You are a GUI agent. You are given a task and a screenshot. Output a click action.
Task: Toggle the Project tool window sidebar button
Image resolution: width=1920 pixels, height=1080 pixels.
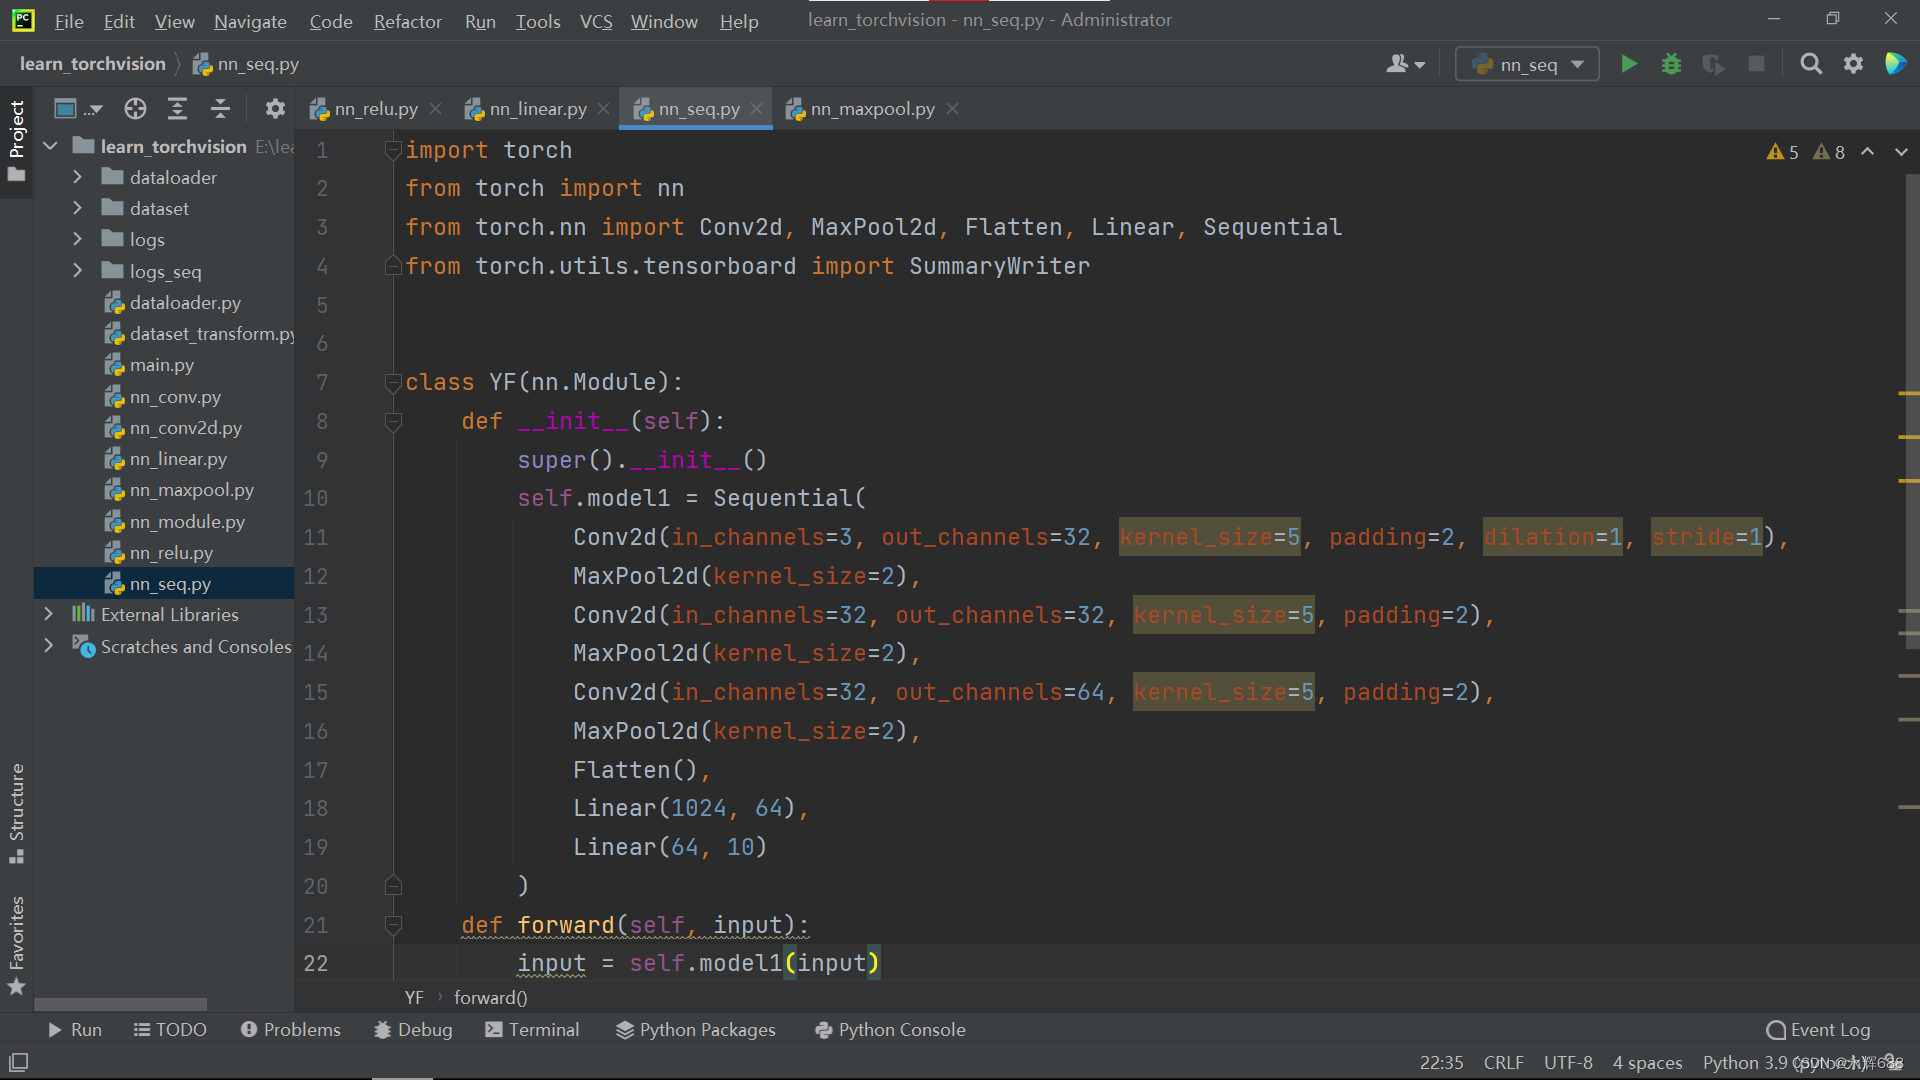point(16,140)
